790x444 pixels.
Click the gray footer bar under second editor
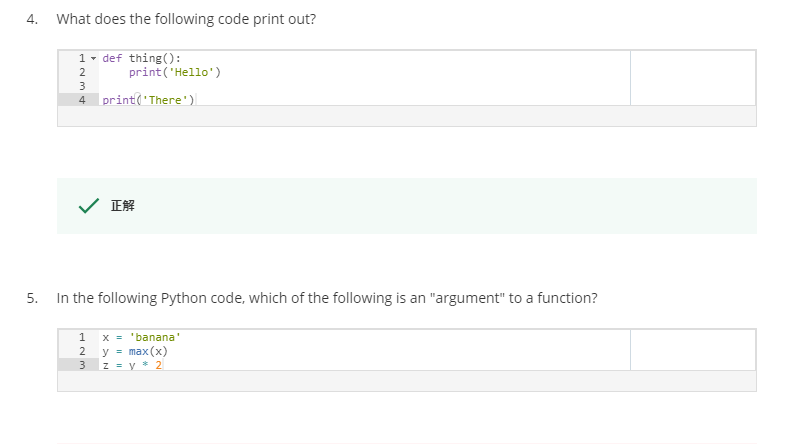coord(407,381)
